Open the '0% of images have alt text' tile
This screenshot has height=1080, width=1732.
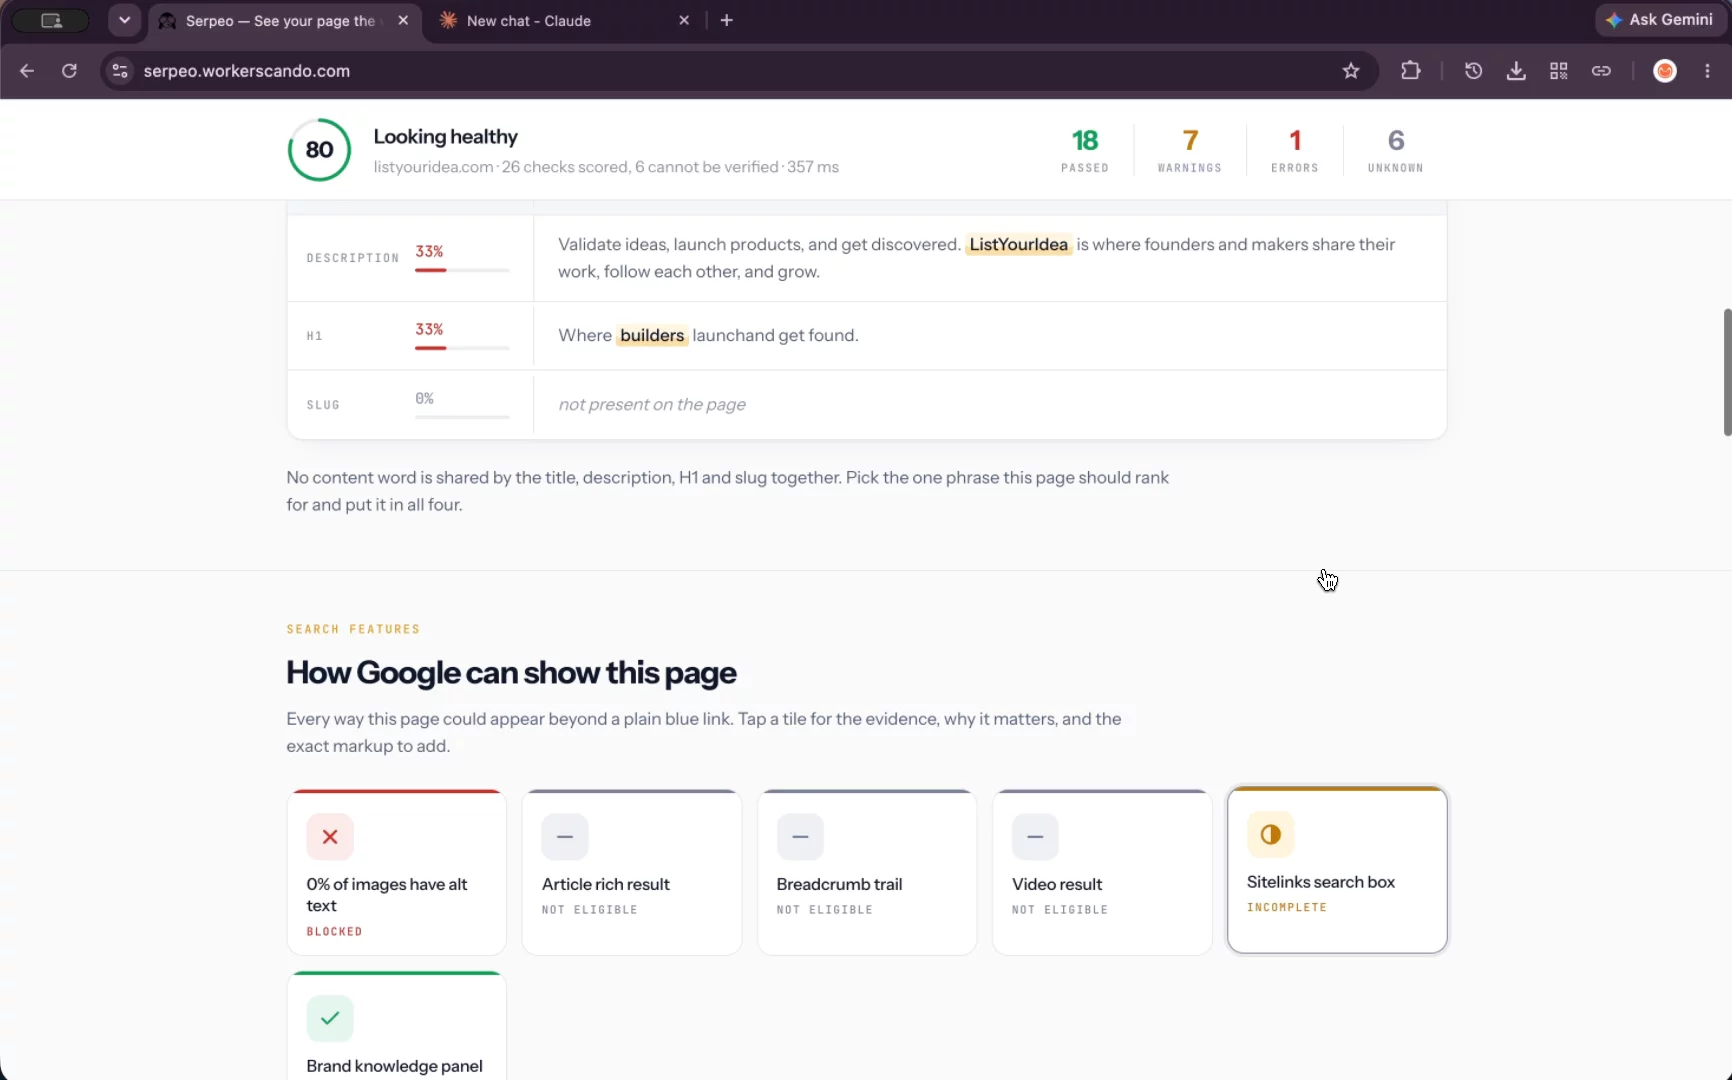pyautogui.click(x=396, y=872)
